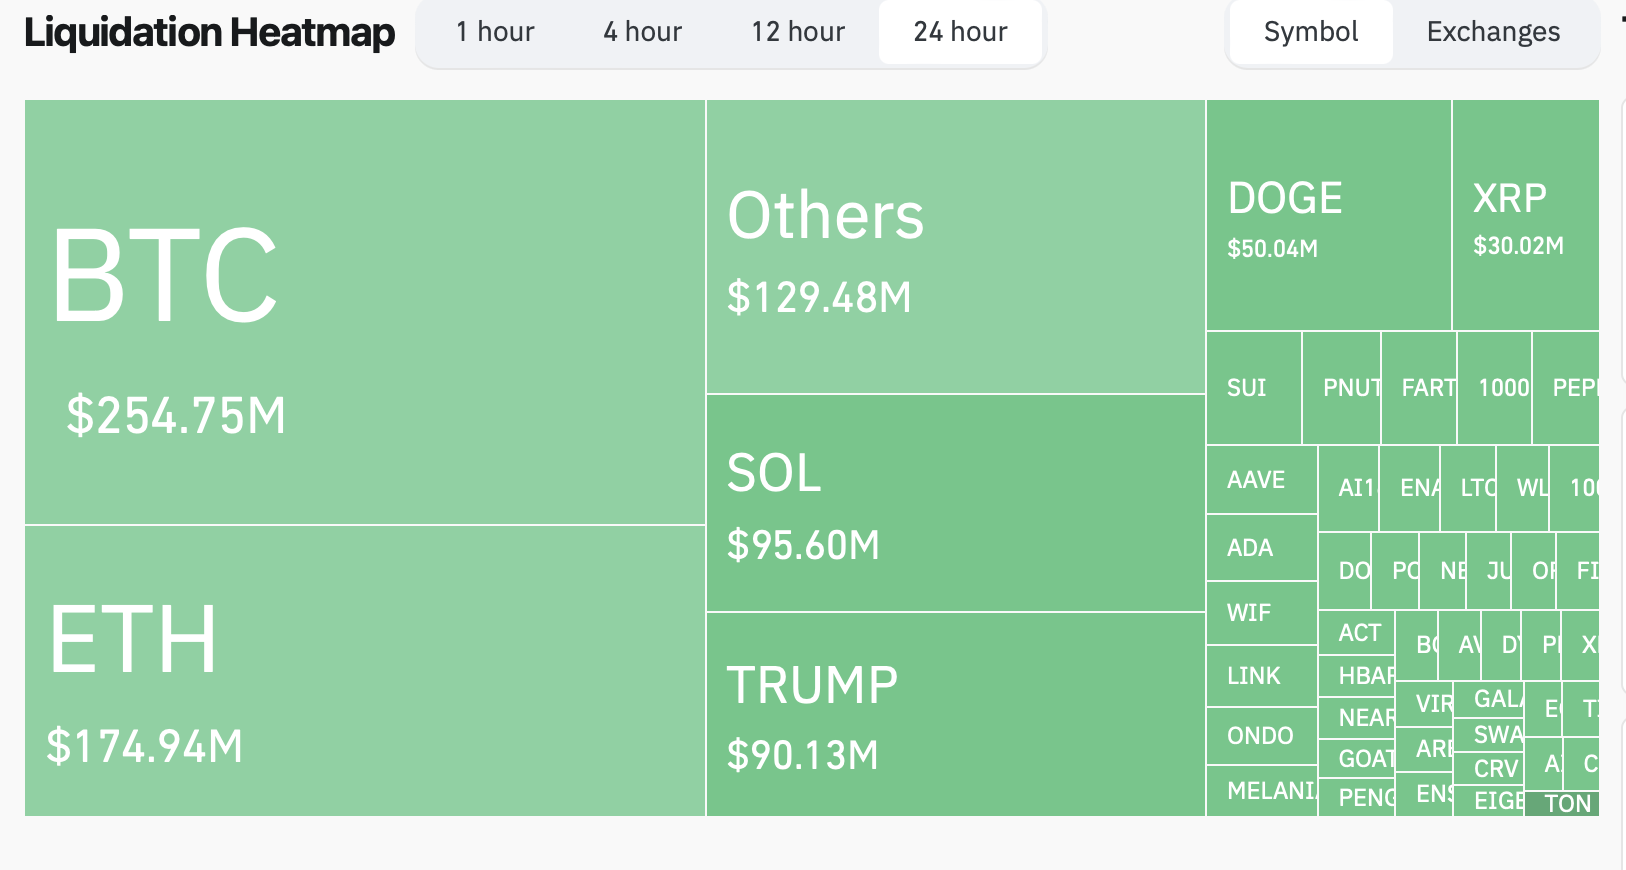Click the ACT heatmap cell
Viewport: 1626px width, 870px height.
click(1356, 633)
